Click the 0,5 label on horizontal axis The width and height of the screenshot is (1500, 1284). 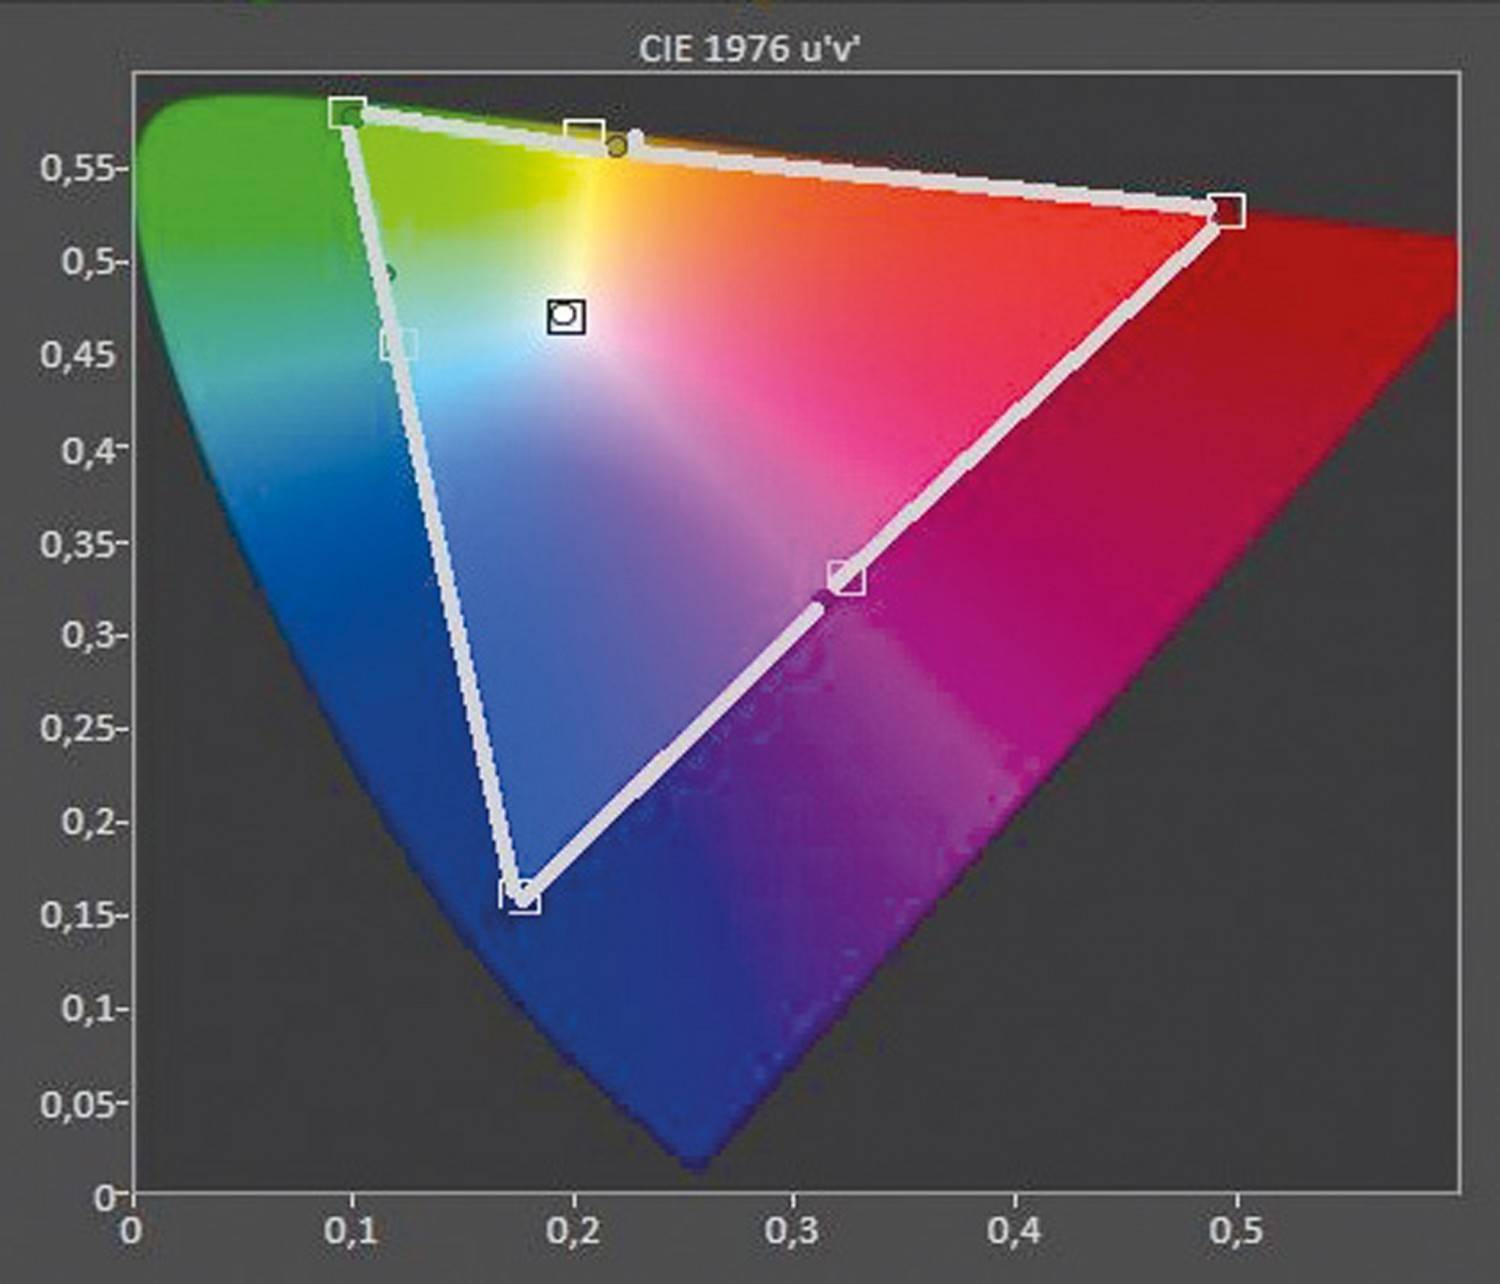[x=1235, y=1231]
